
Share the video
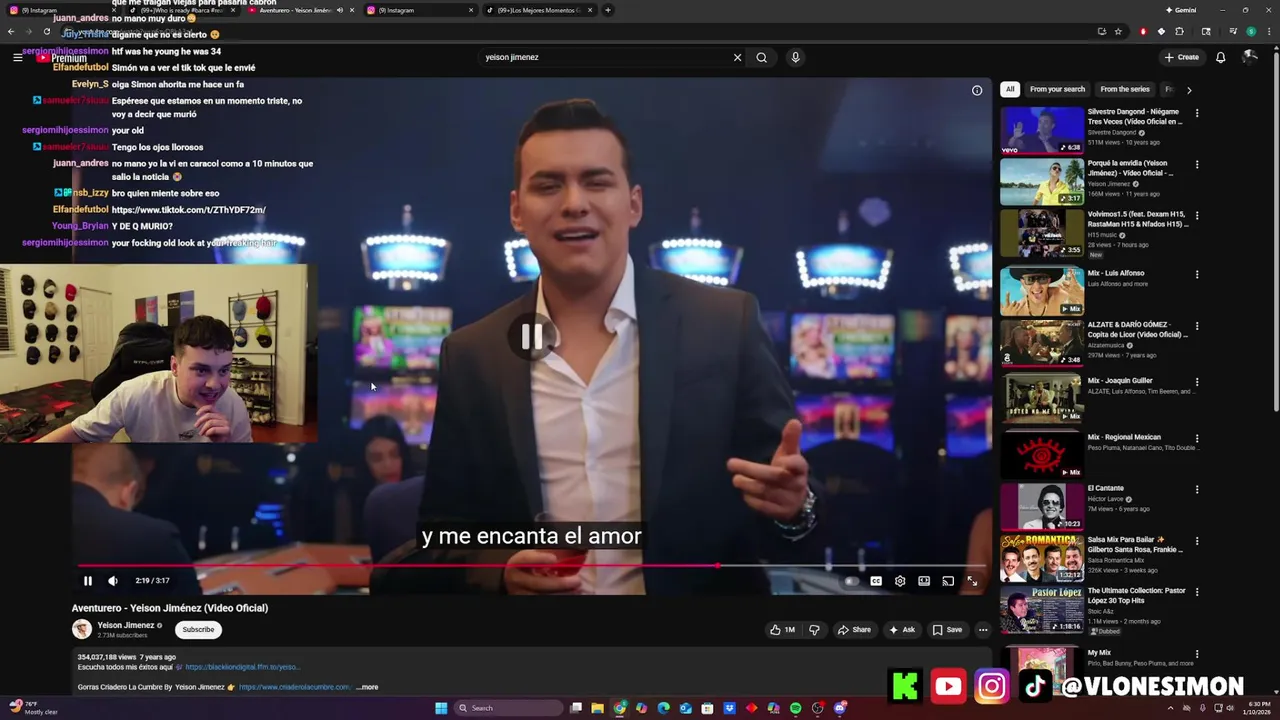click(x=854, y=630)
